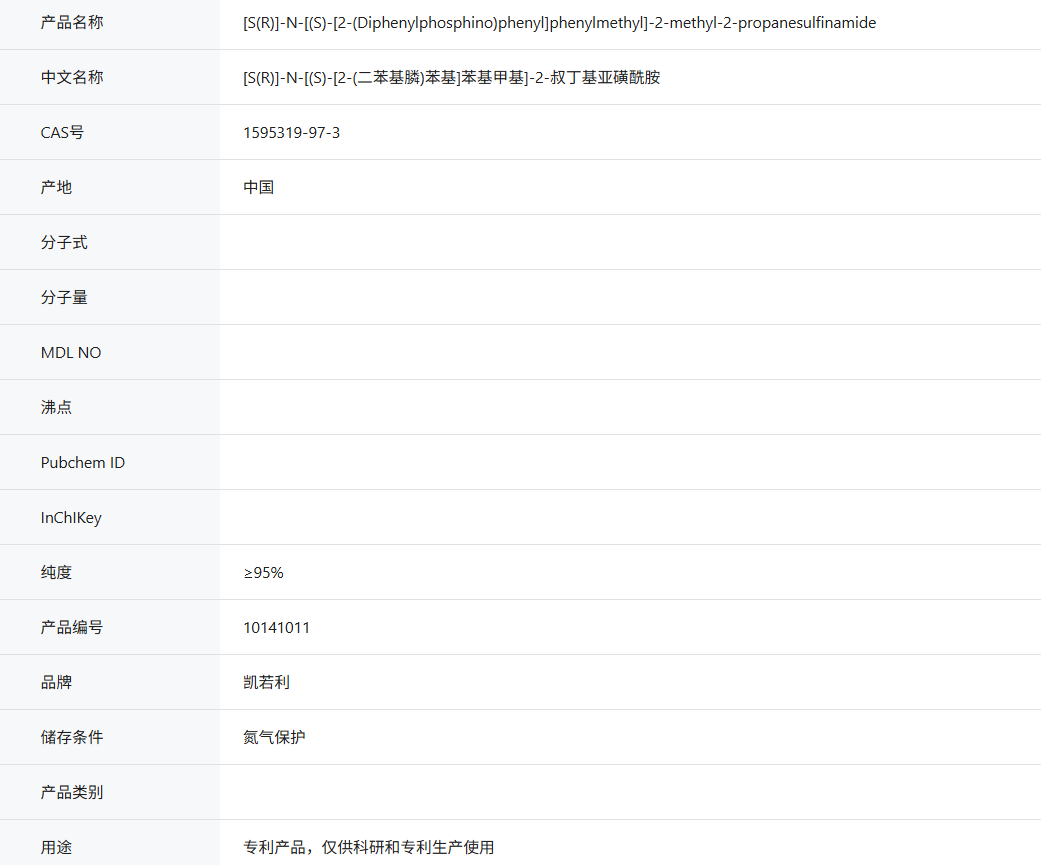Click the 产品类别 row label

pyautogui.click(x=71, y=792)
